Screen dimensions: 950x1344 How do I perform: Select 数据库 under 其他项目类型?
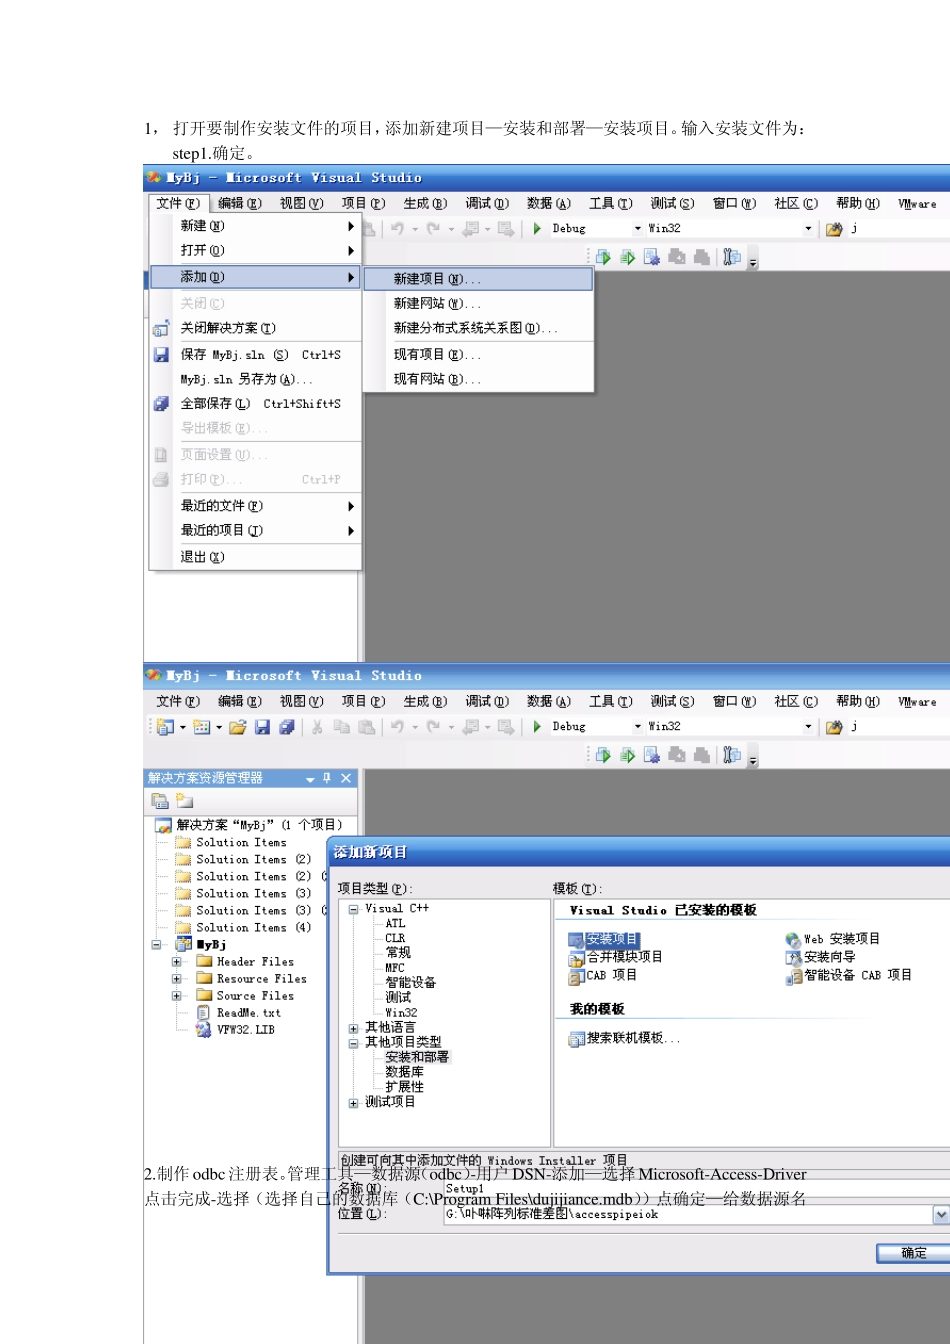(404, 1072)
